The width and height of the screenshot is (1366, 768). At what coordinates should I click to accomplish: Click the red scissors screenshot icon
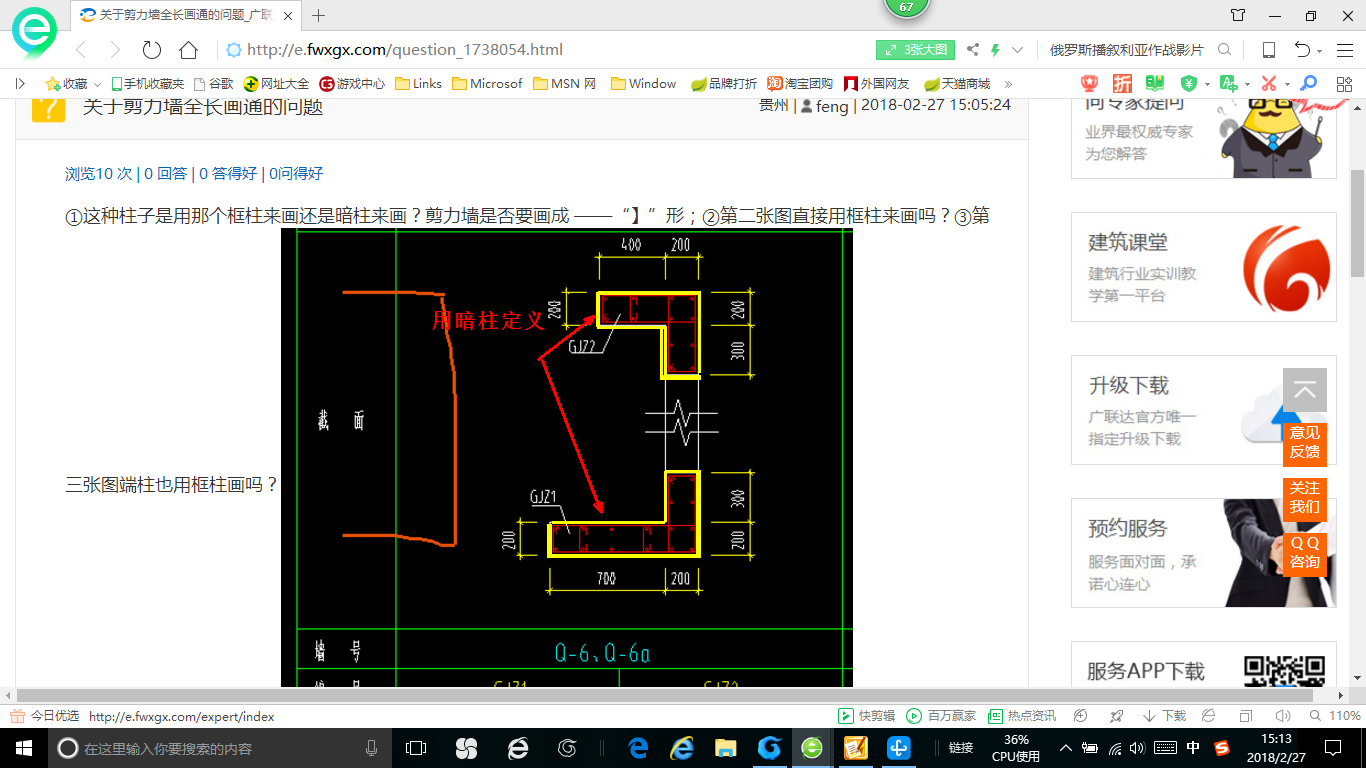tap(1268, 83)
